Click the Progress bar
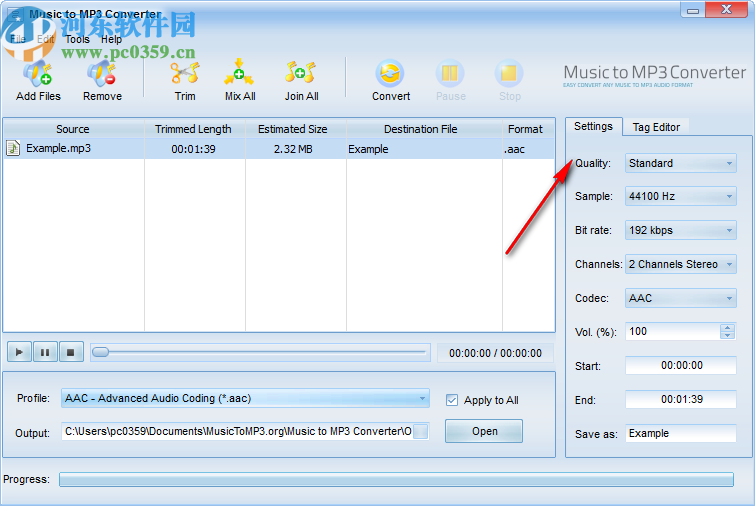 pos(396,480)
